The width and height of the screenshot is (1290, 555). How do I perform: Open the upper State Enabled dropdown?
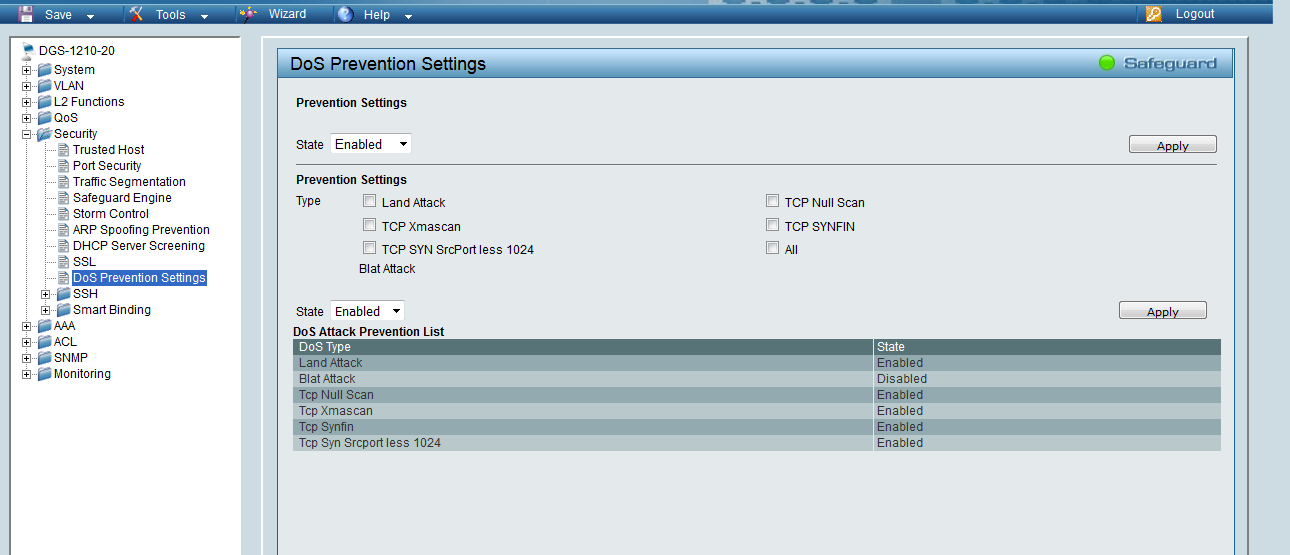(x=371, y=144)
